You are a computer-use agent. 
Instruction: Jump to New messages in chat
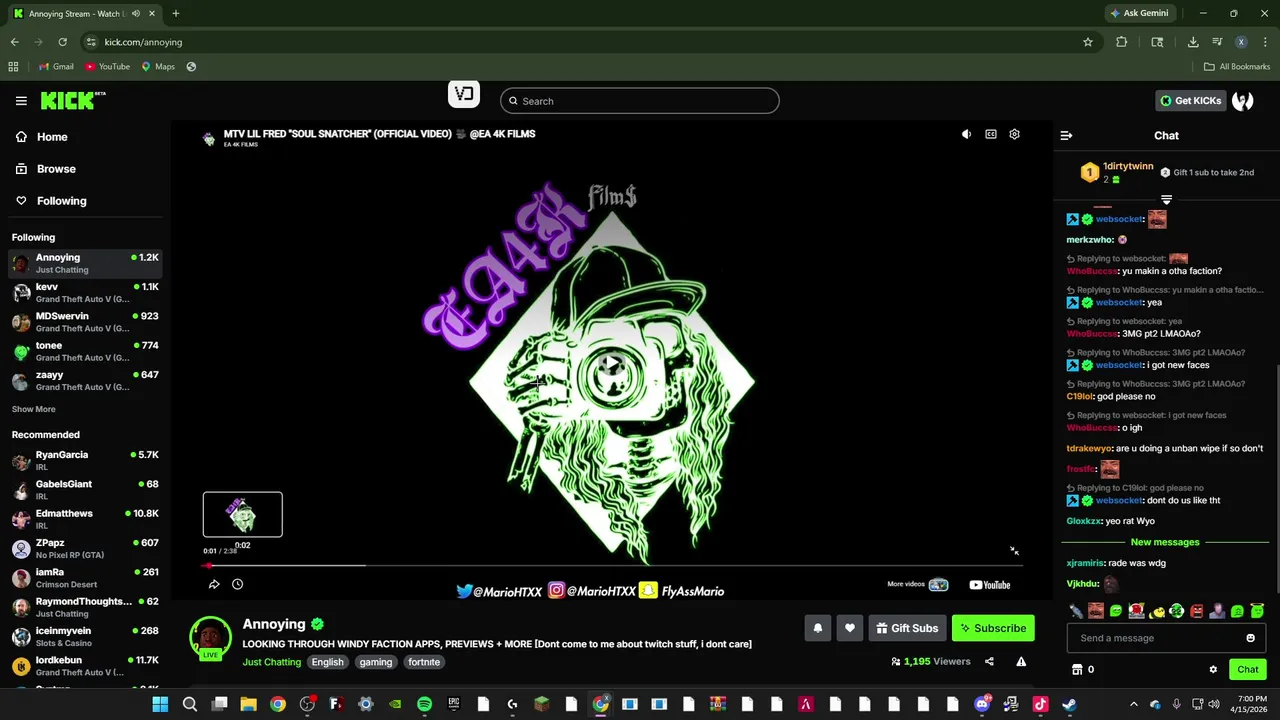click(1165, 542)
